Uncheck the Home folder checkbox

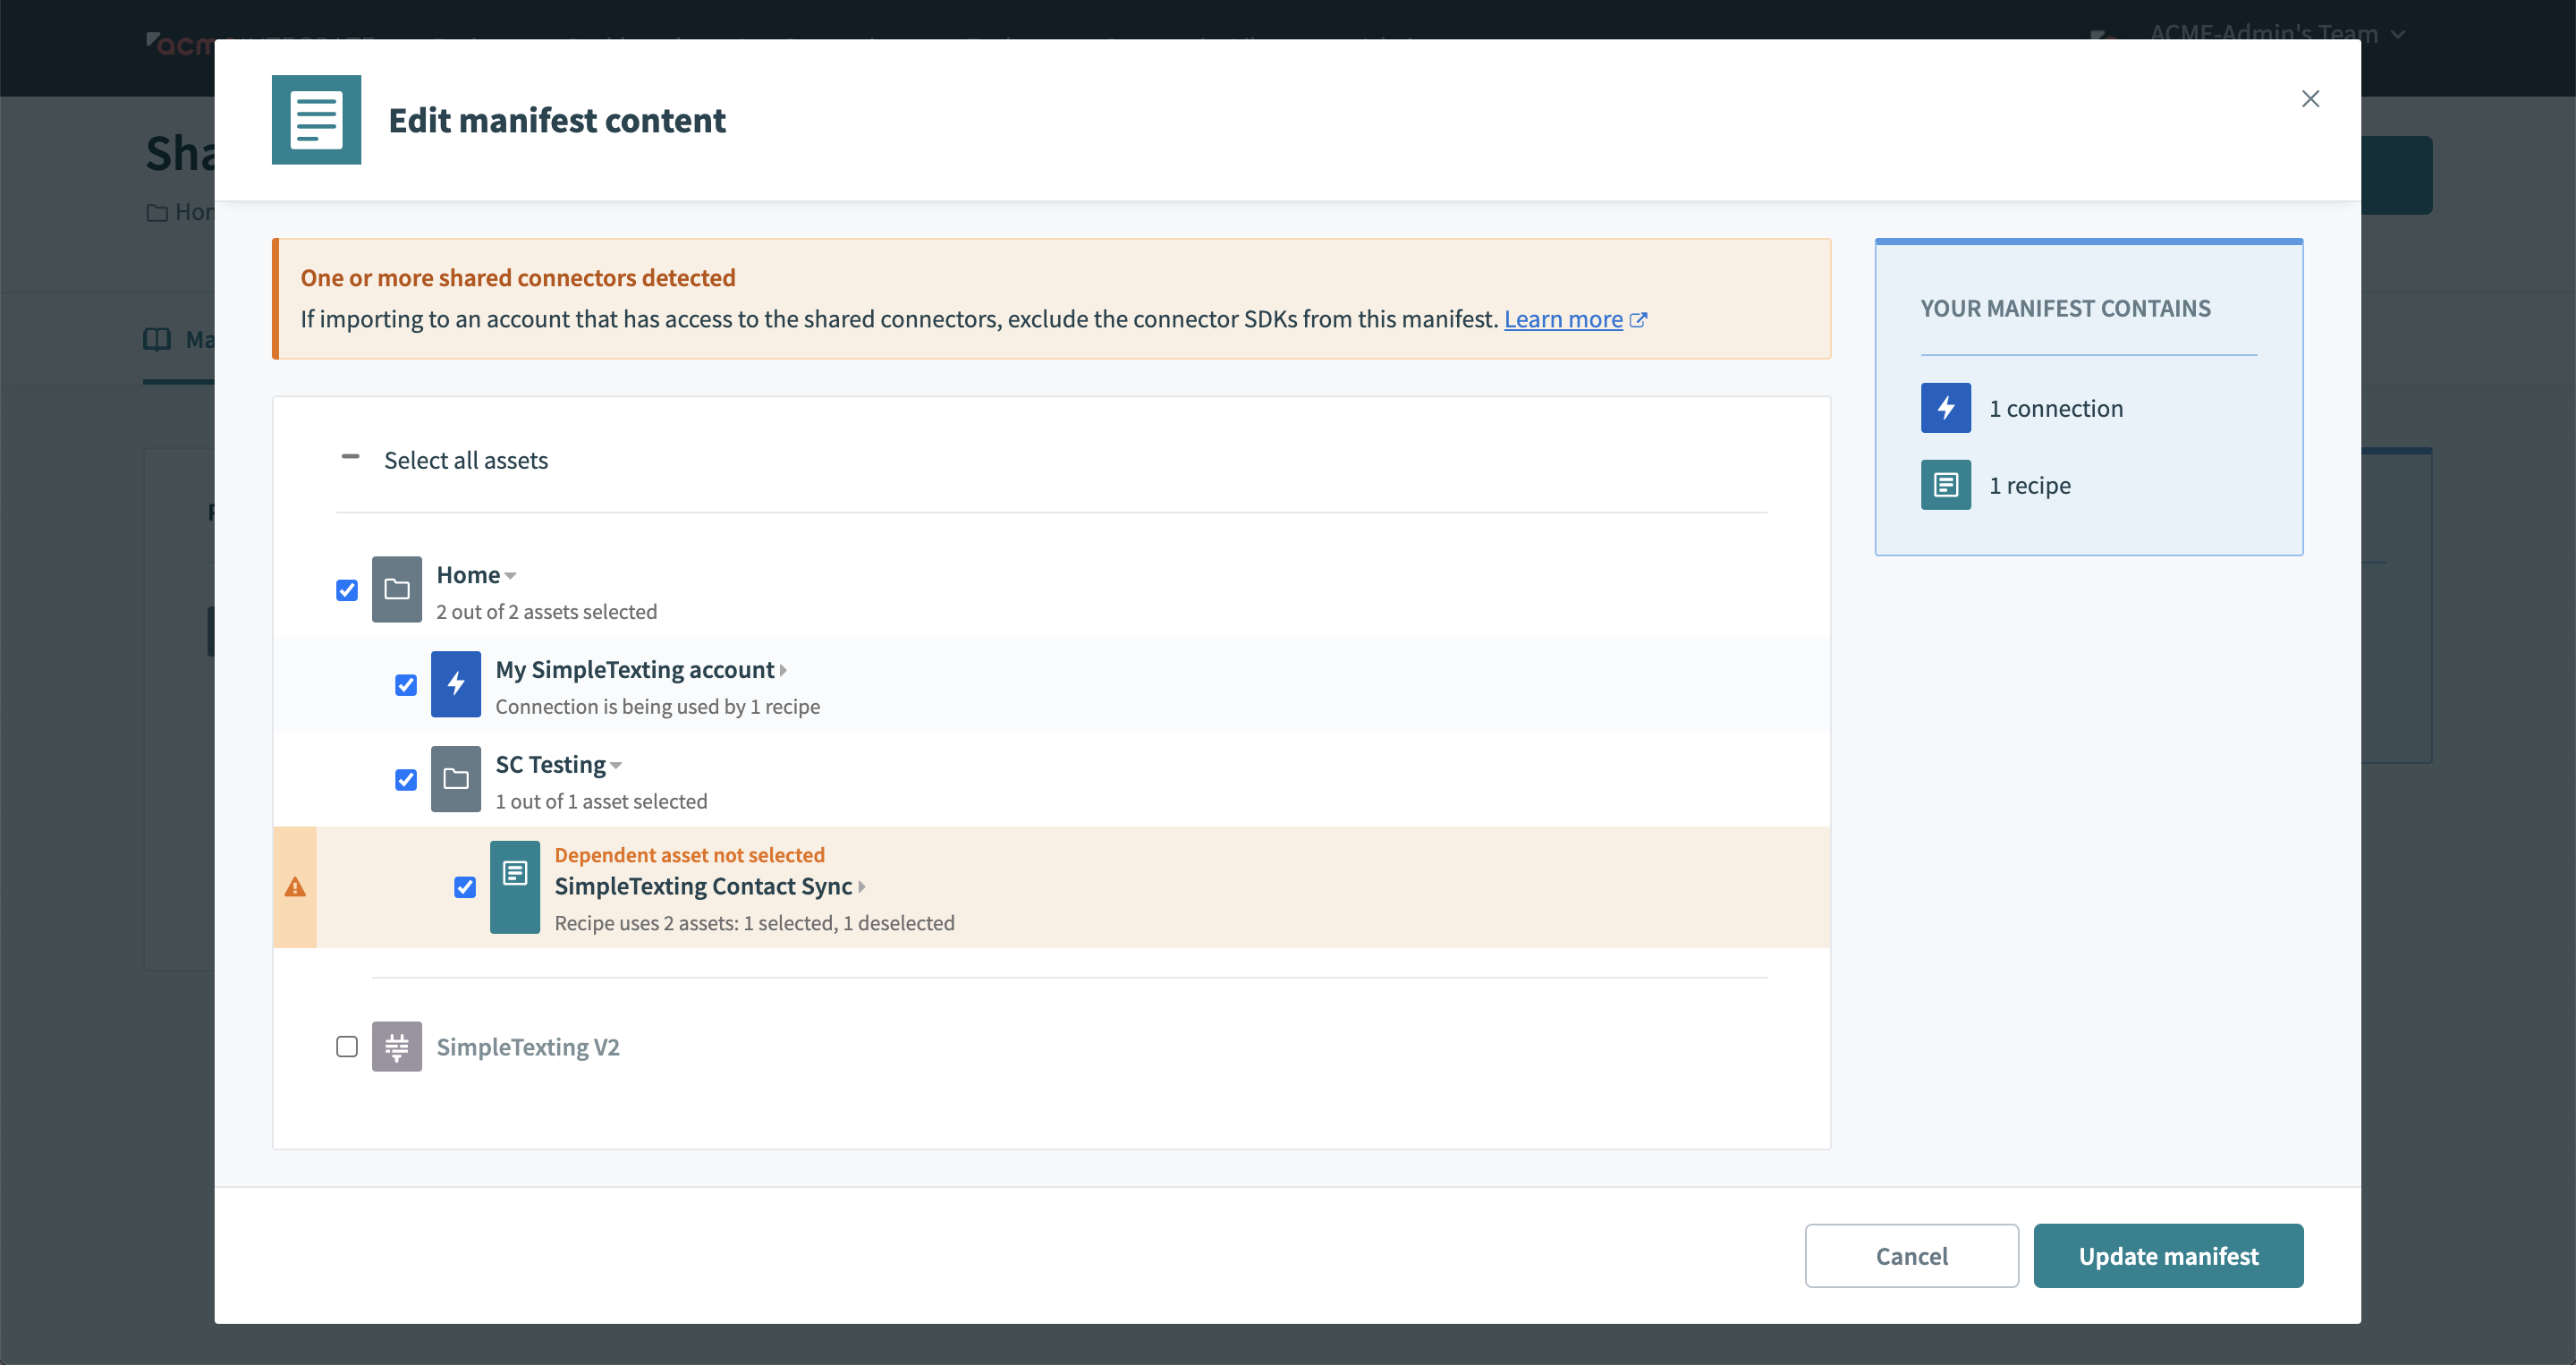347,590
